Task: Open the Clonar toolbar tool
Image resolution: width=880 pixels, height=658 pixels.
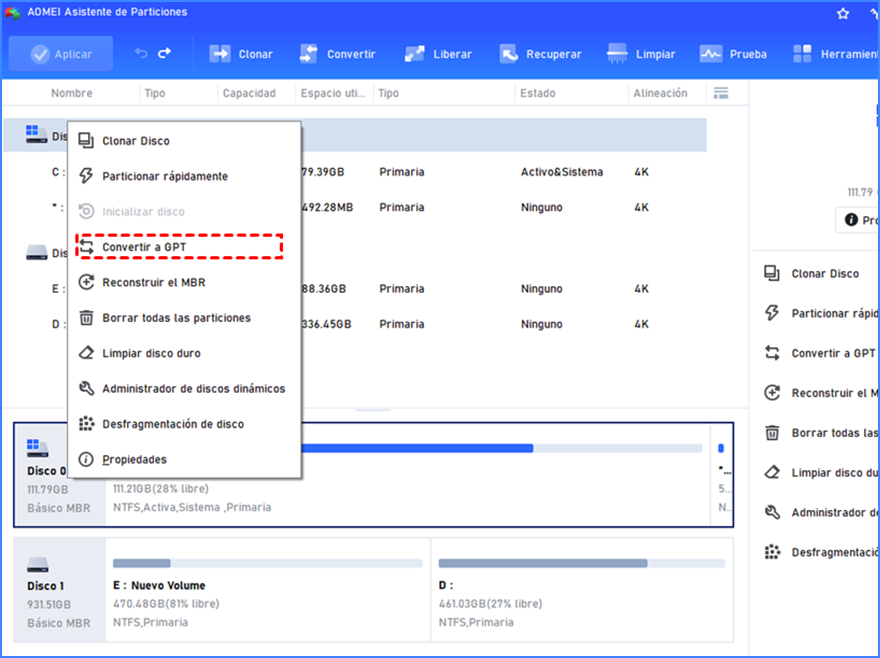Action: 241,54
